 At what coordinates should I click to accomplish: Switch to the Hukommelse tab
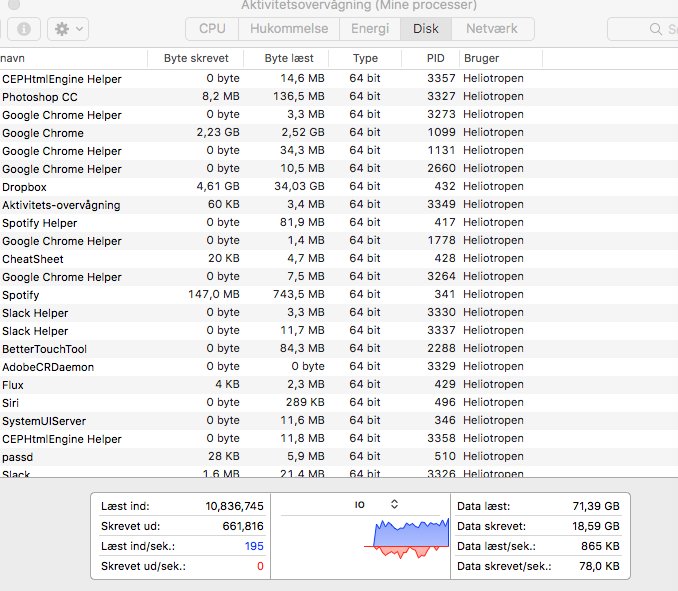289,29
